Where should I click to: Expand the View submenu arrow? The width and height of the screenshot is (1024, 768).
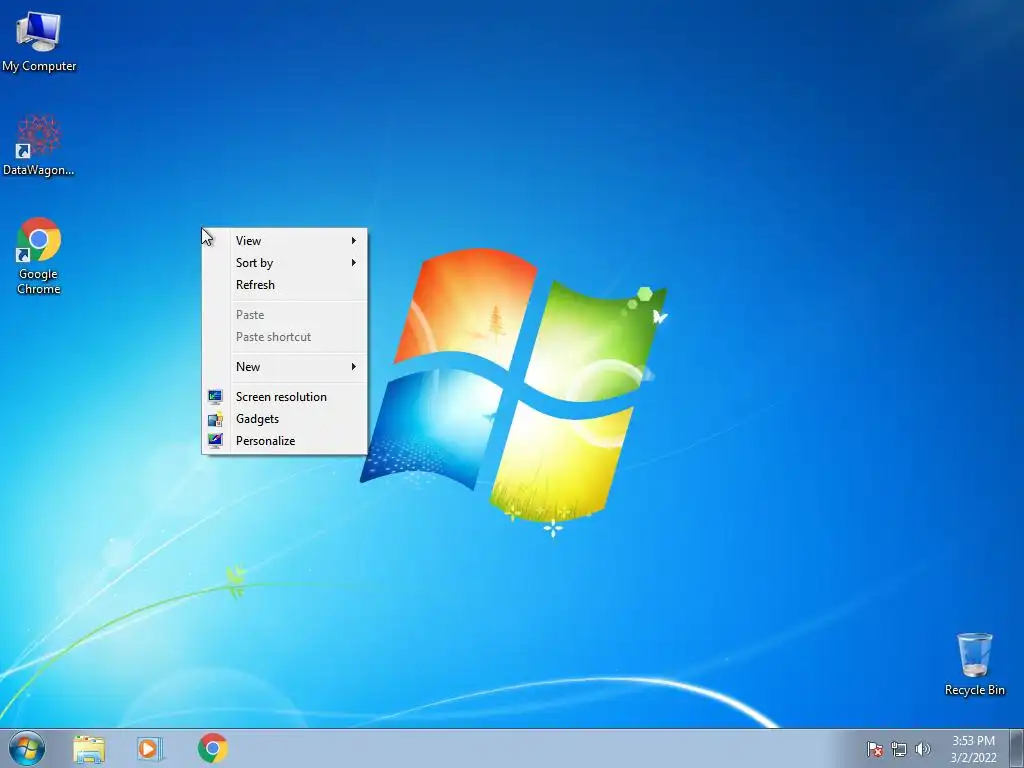pyautogui.click(x=353, y=240)
